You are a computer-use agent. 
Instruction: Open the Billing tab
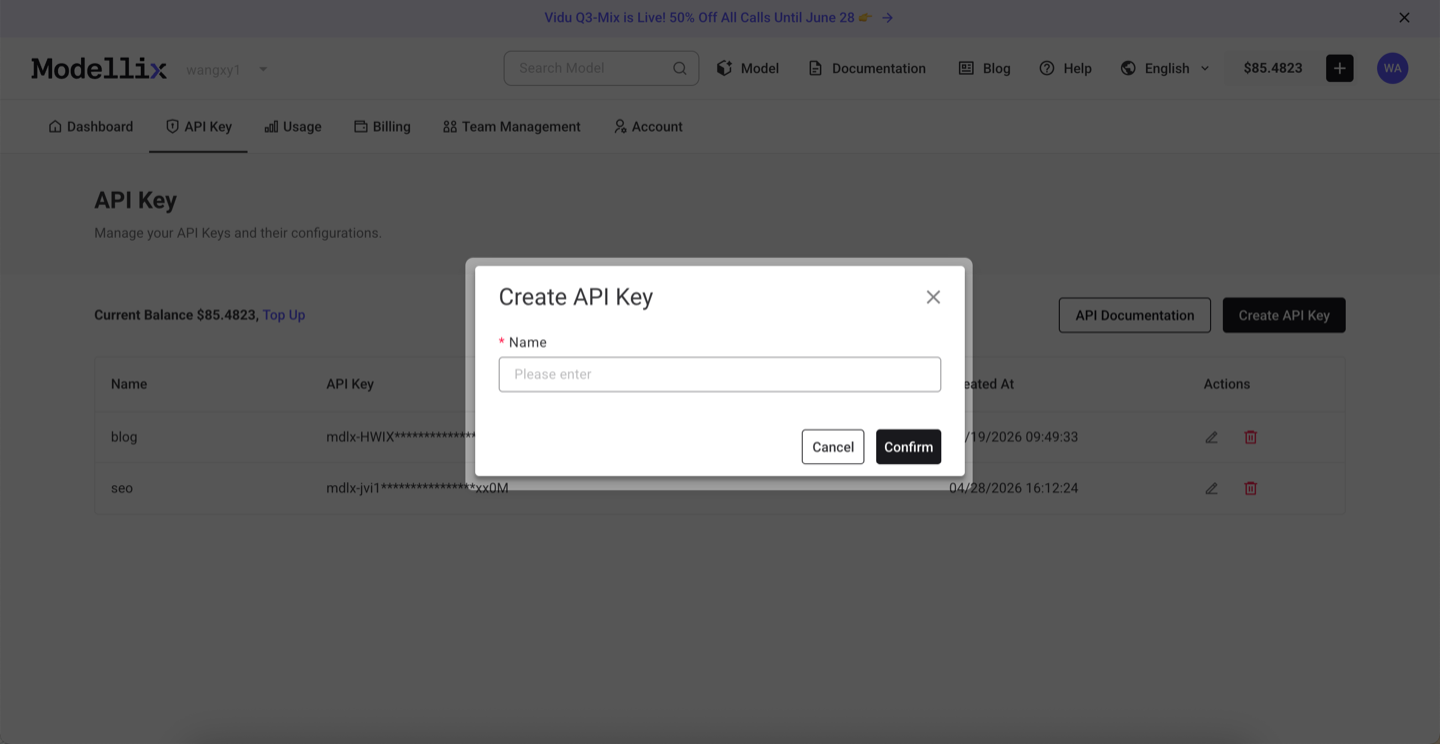coord(382,127)
